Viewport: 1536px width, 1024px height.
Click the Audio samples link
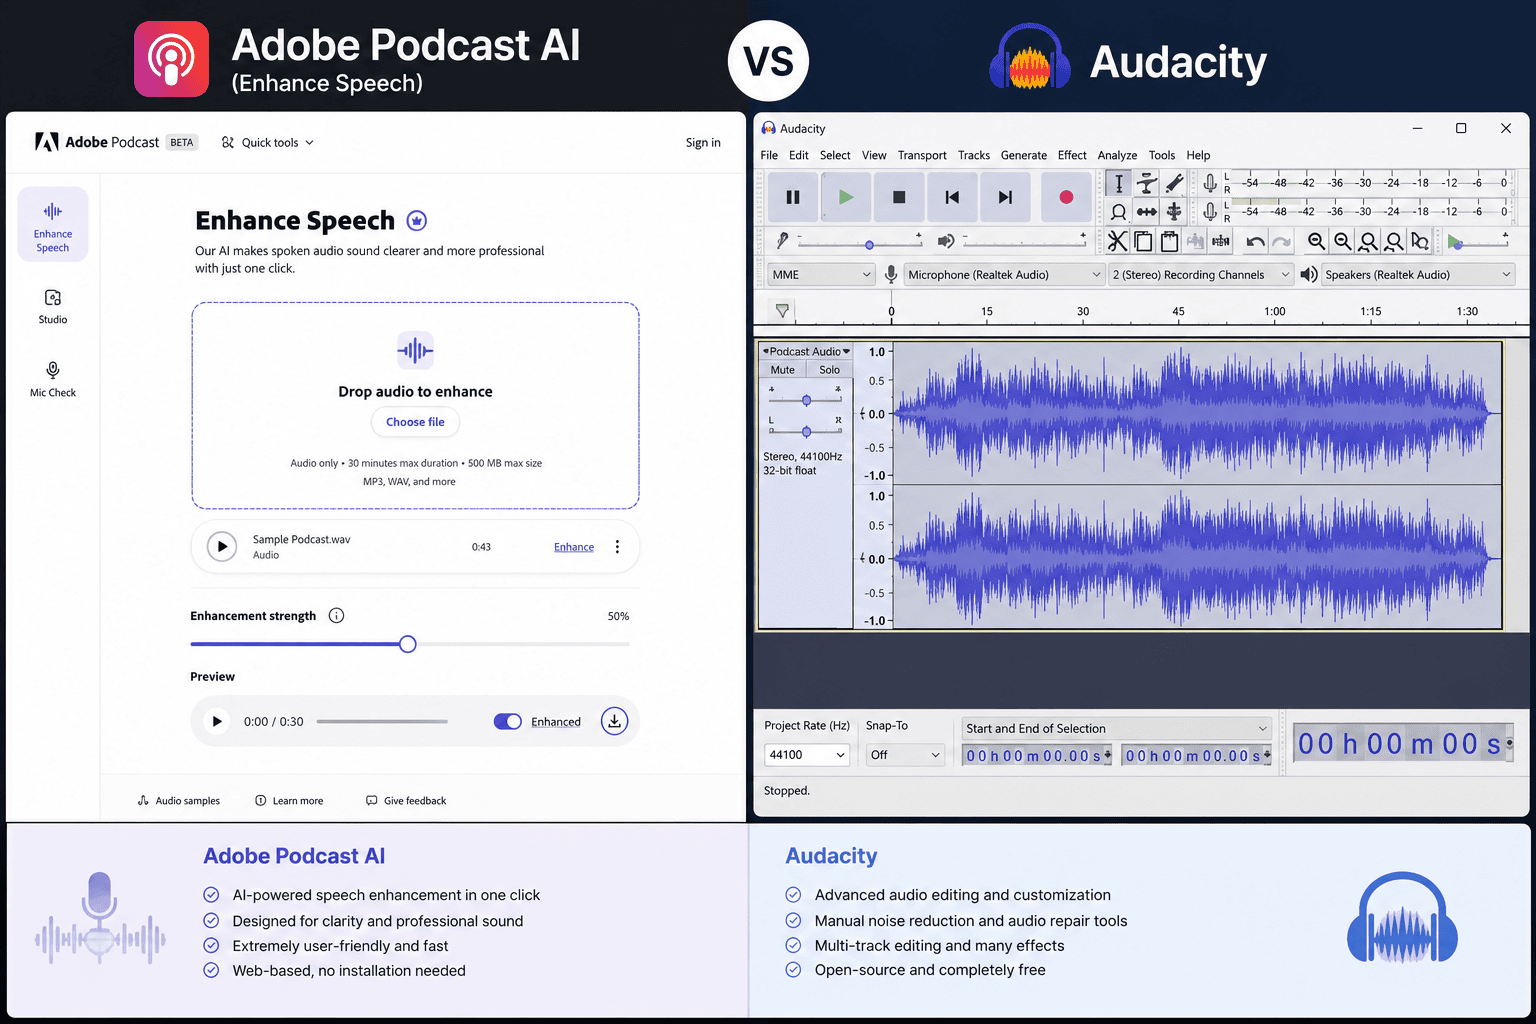pos(179,801)
